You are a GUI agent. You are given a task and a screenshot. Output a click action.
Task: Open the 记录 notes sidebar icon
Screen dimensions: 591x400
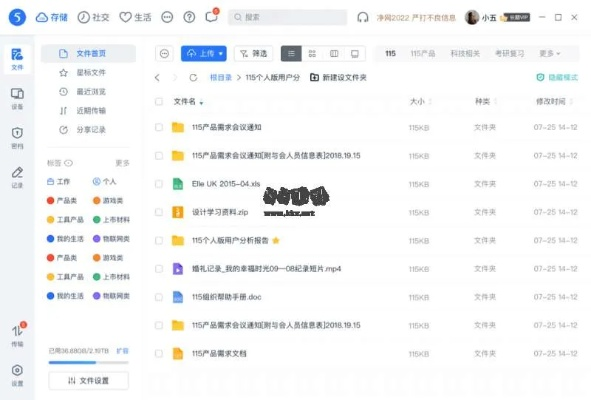[x=17, y=177]
